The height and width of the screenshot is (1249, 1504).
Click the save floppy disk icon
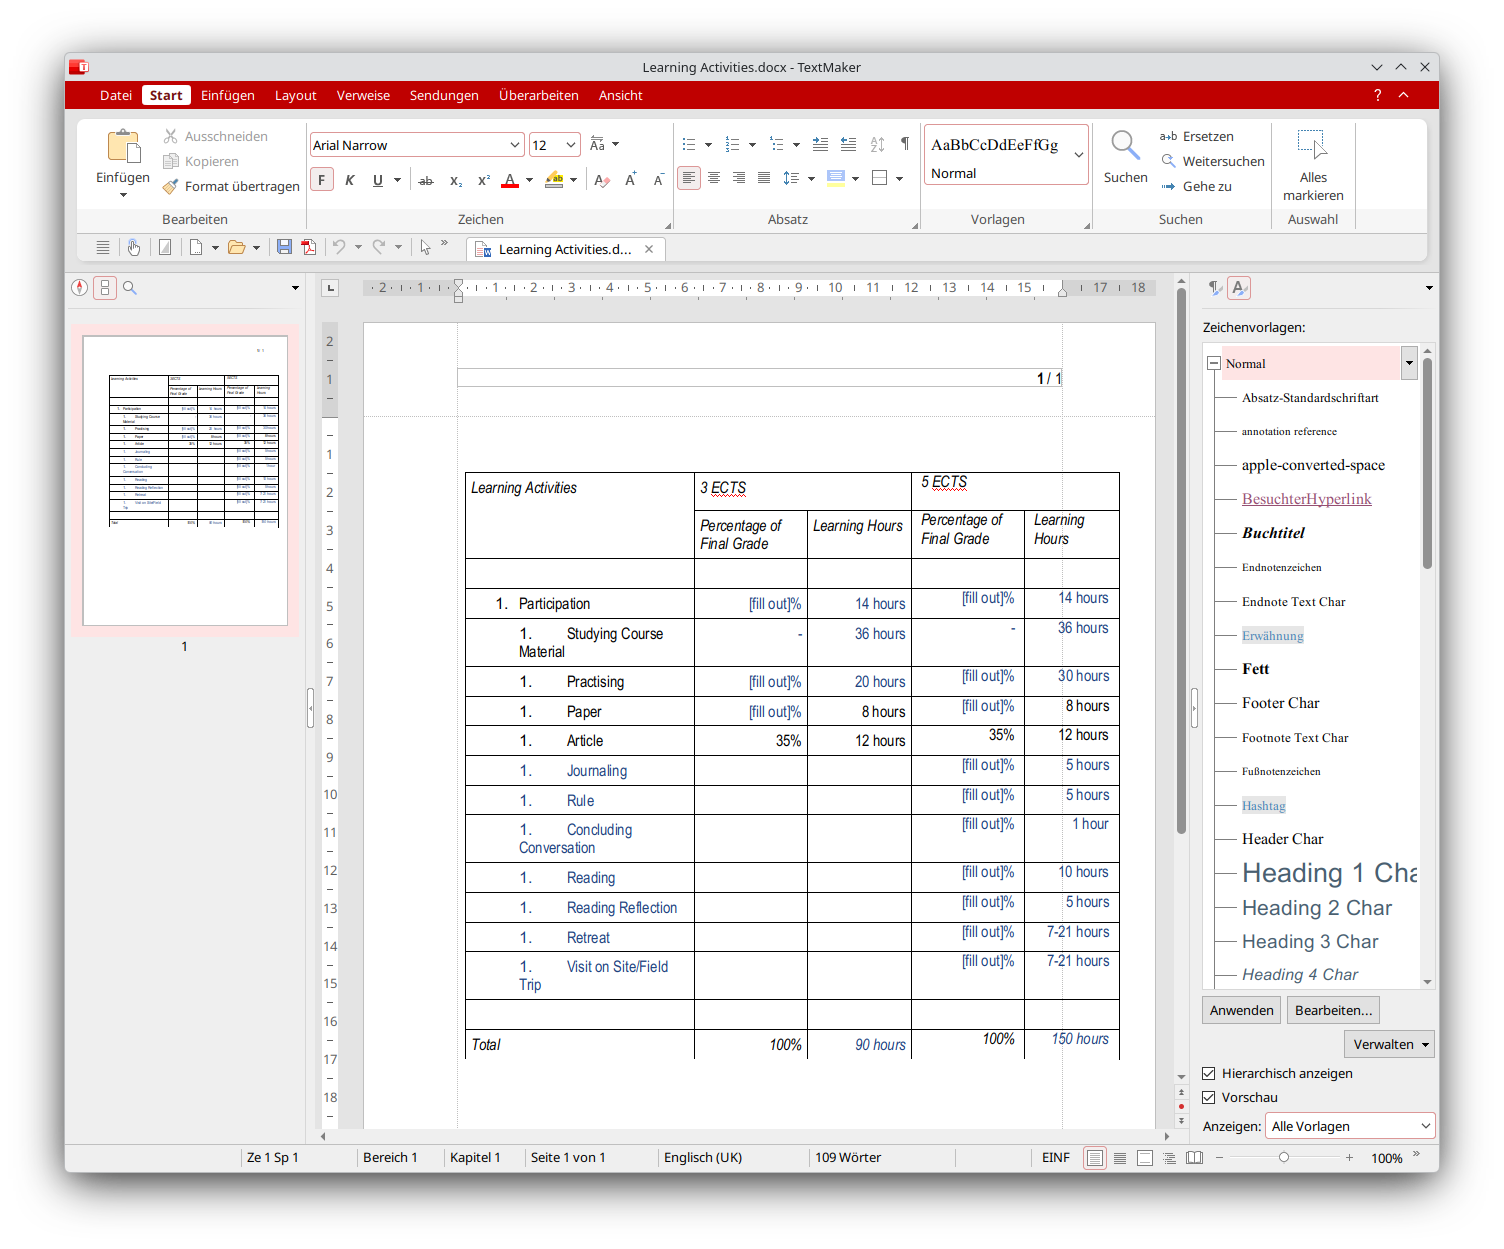coord(284,247)
